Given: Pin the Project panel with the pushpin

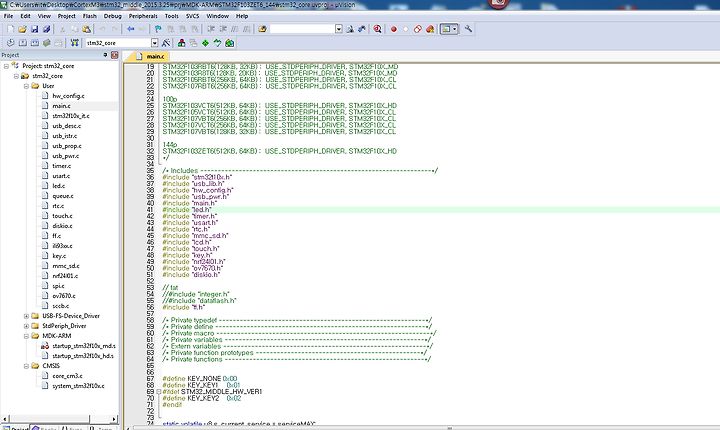Looking at the screenshot, I should tap(105, 55).
